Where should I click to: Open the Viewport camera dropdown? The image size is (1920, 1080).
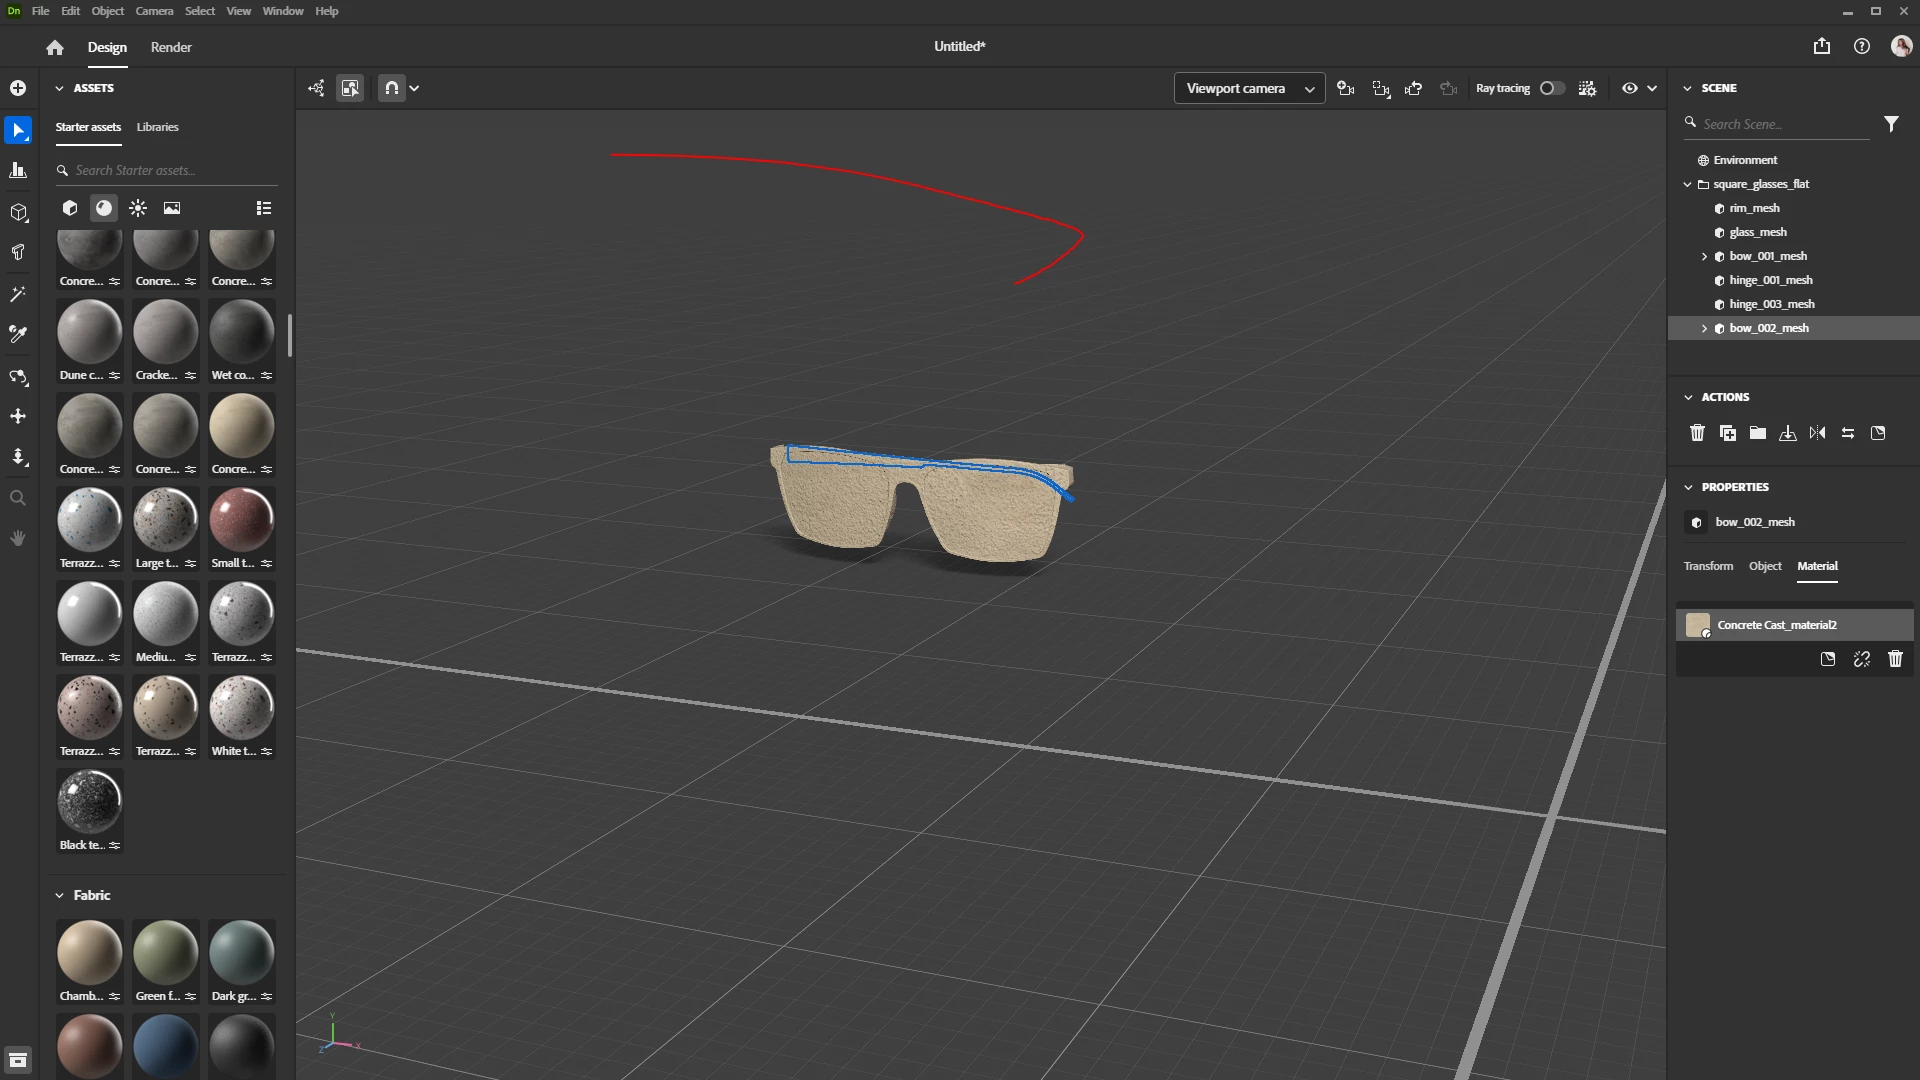[1249, 88]
